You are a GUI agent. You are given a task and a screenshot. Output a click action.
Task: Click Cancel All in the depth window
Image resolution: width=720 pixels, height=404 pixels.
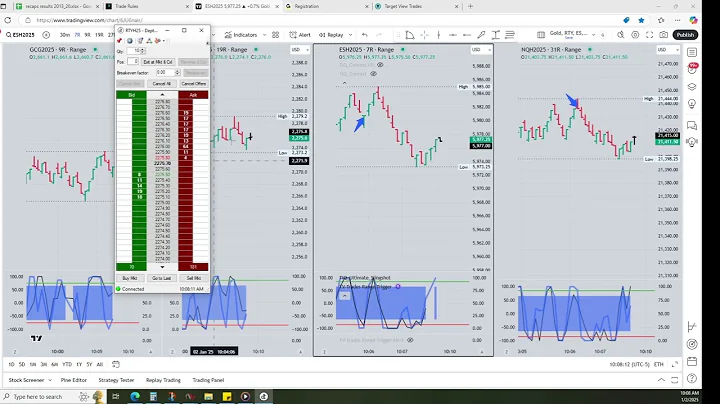(161, 84)
